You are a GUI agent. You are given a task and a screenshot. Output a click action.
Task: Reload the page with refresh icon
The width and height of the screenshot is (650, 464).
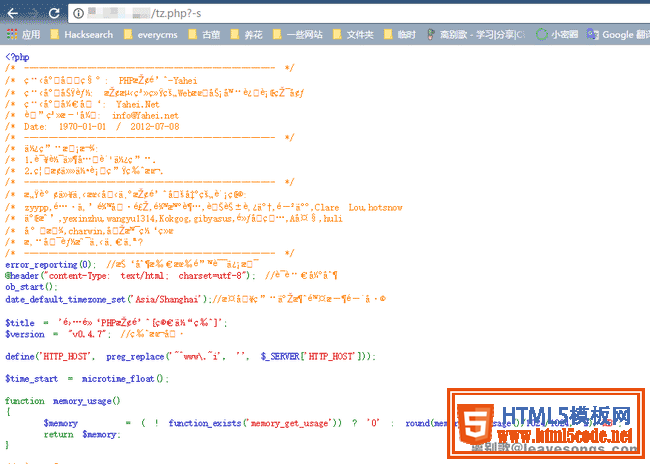(x=54, y=13)
